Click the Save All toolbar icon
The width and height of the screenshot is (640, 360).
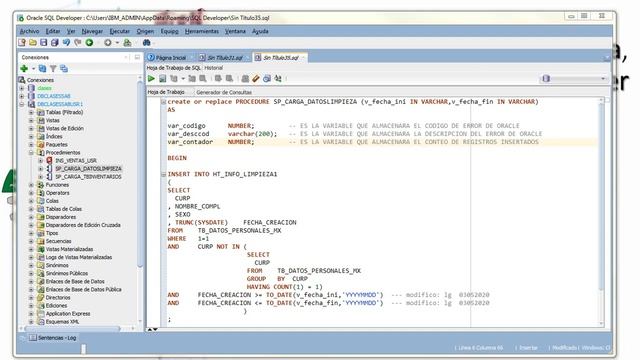click(x=55, y=42)
